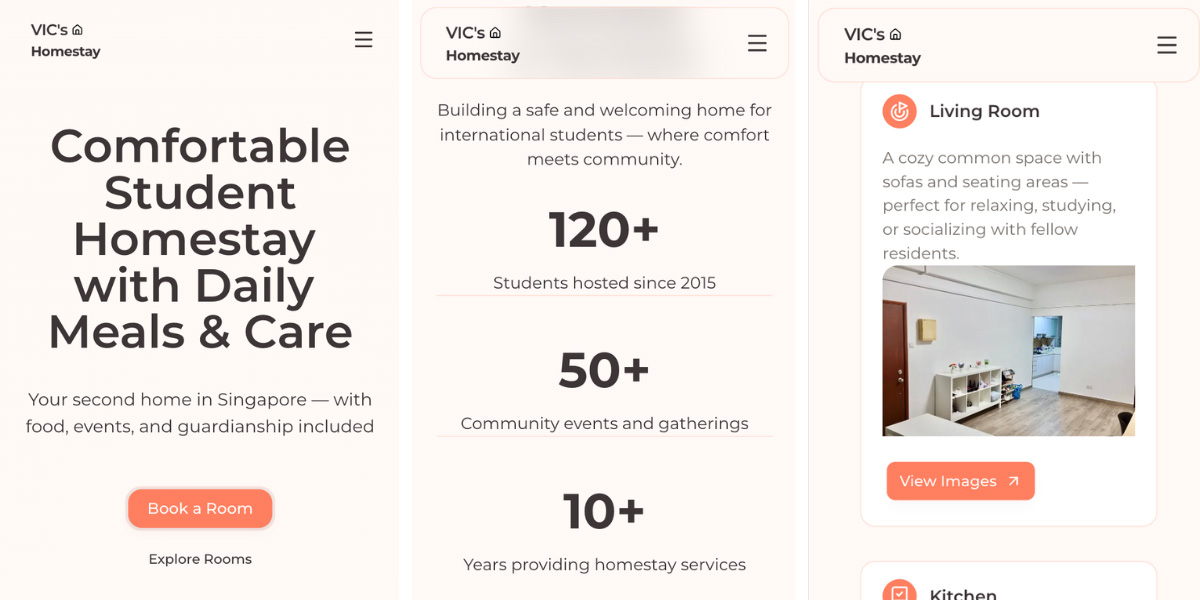Open the hamburger menu above the Living Room card

1166,45
